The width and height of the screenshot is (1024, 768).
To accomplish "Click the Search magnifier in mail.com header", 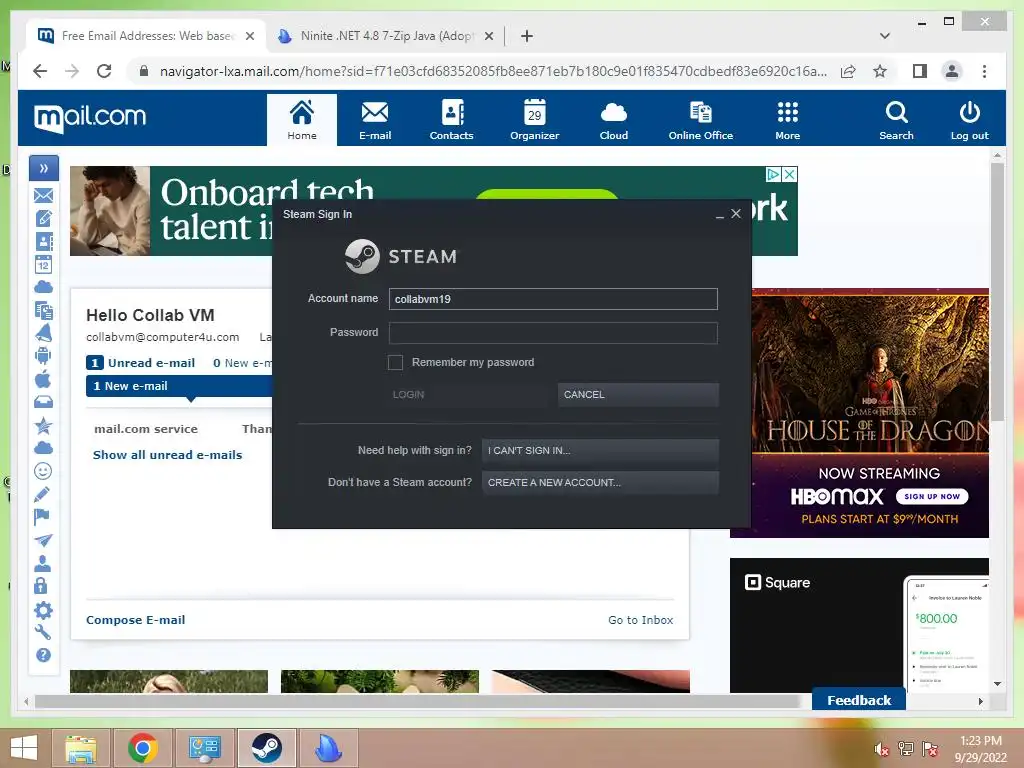I will click(x=896, y=120).
